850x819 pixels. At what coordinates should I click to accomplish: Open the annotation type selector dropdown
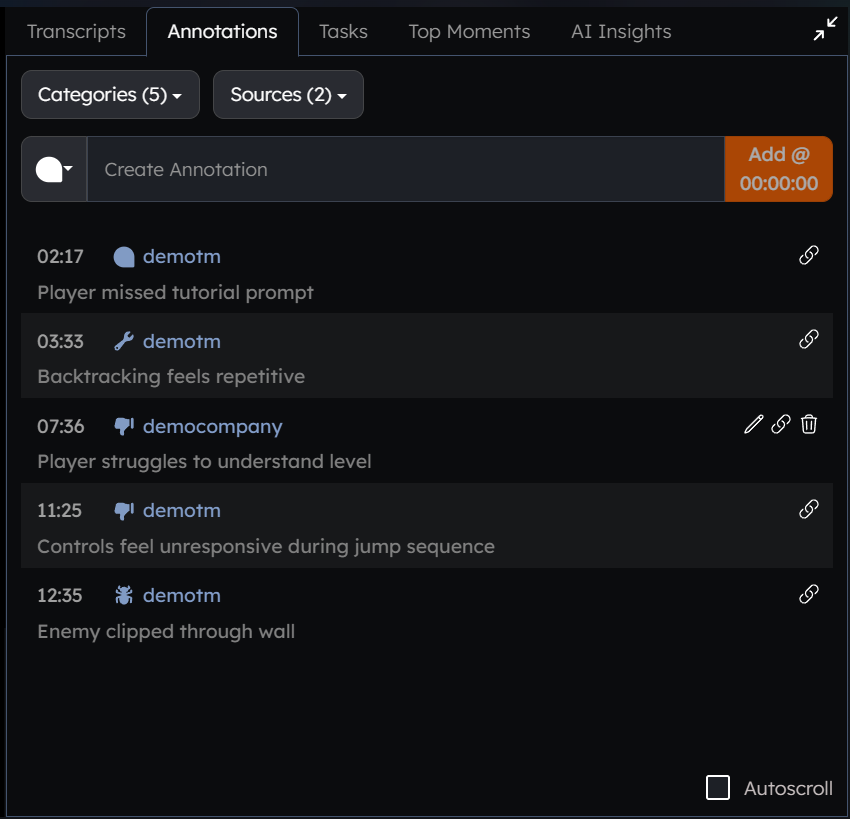pyautogui.click(x=54, y=169)
